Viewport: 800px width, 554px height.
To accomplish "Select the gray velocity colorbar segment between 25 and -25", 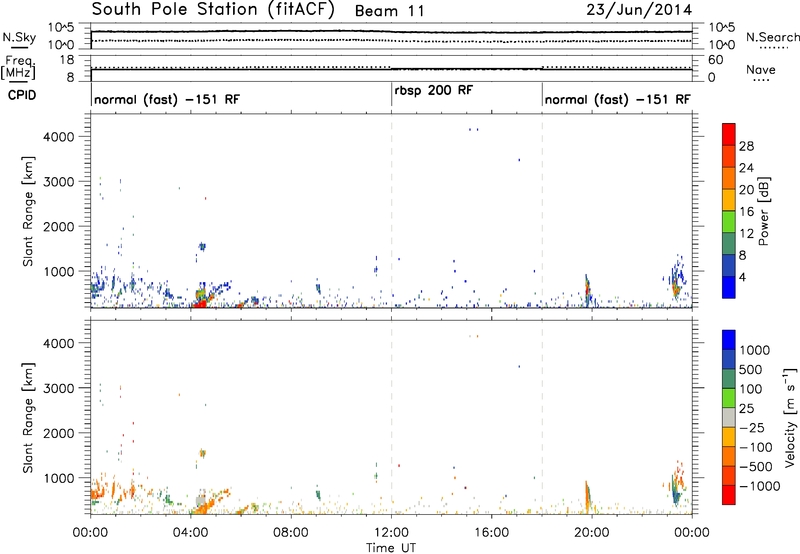I will click(729, 418).
